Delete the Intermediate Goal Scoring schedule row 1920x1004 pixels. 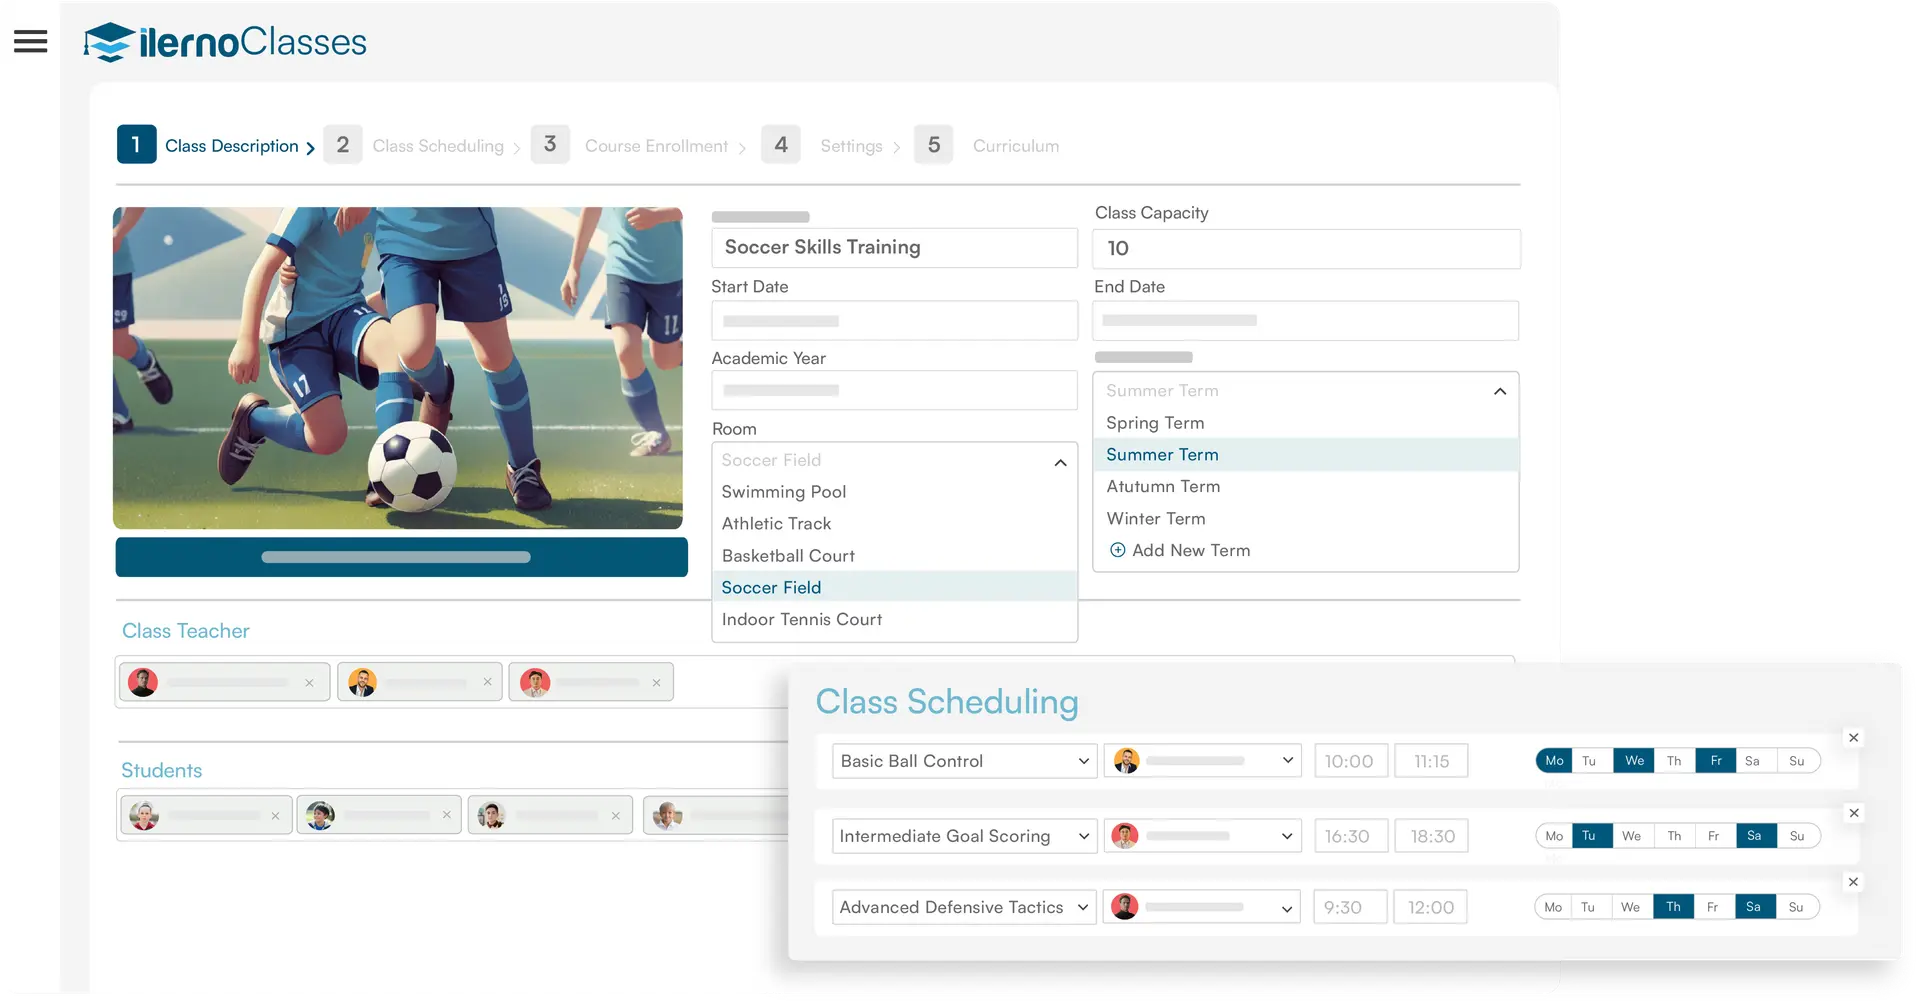tap(1854, 813)
